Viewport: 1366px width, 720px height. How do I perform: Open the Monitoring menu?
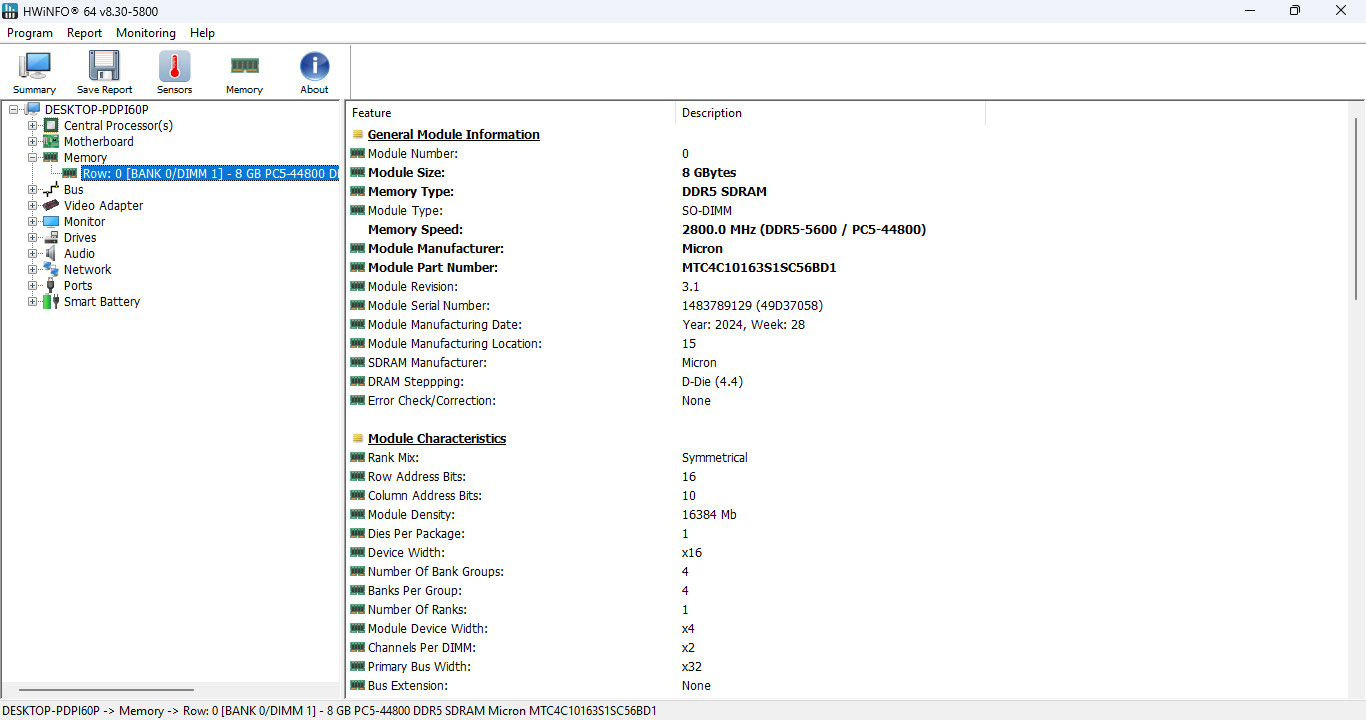[x=146, y=33]
